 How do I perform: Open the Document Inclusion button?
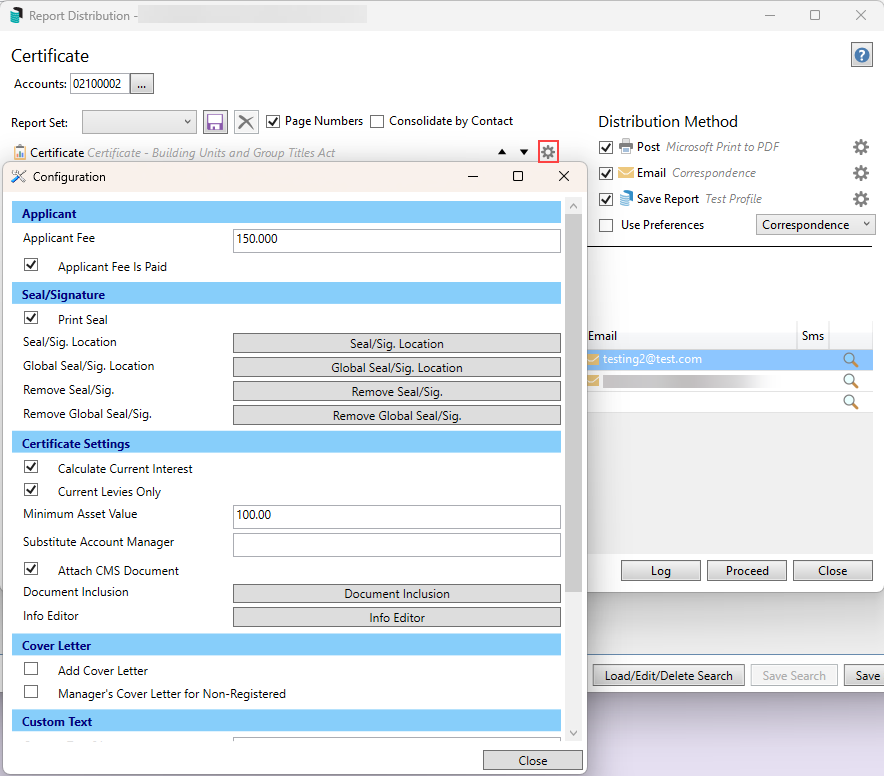pos(397,594)
